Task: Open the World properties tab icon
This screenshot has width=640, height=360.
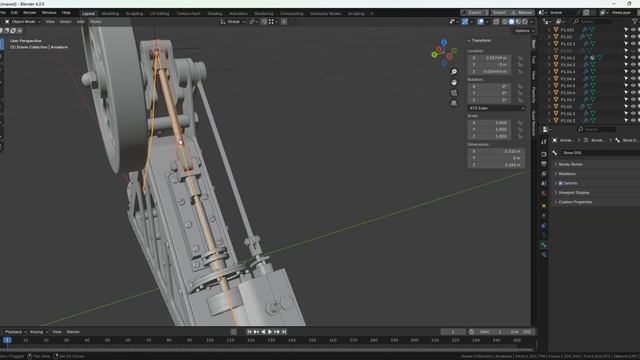Action: pyautogui.click(x=544, y=194)
